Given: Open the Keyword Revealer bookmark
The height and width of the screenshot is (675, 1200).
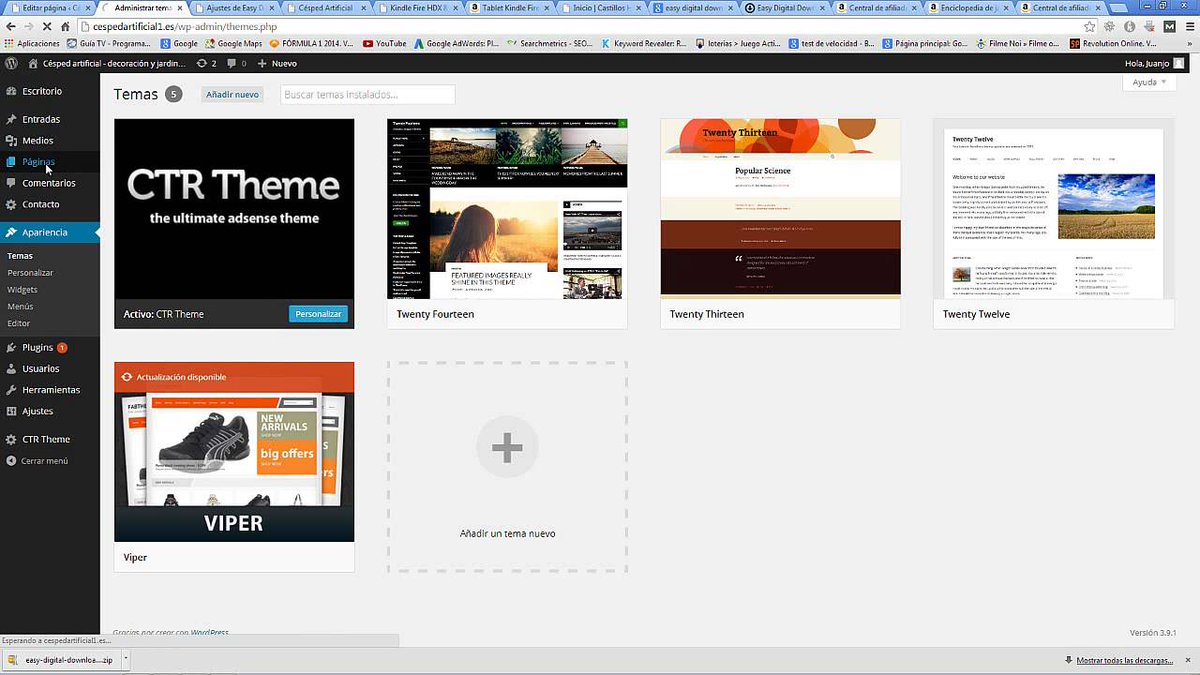Looking at the screenshot, I should pos(644,44).
